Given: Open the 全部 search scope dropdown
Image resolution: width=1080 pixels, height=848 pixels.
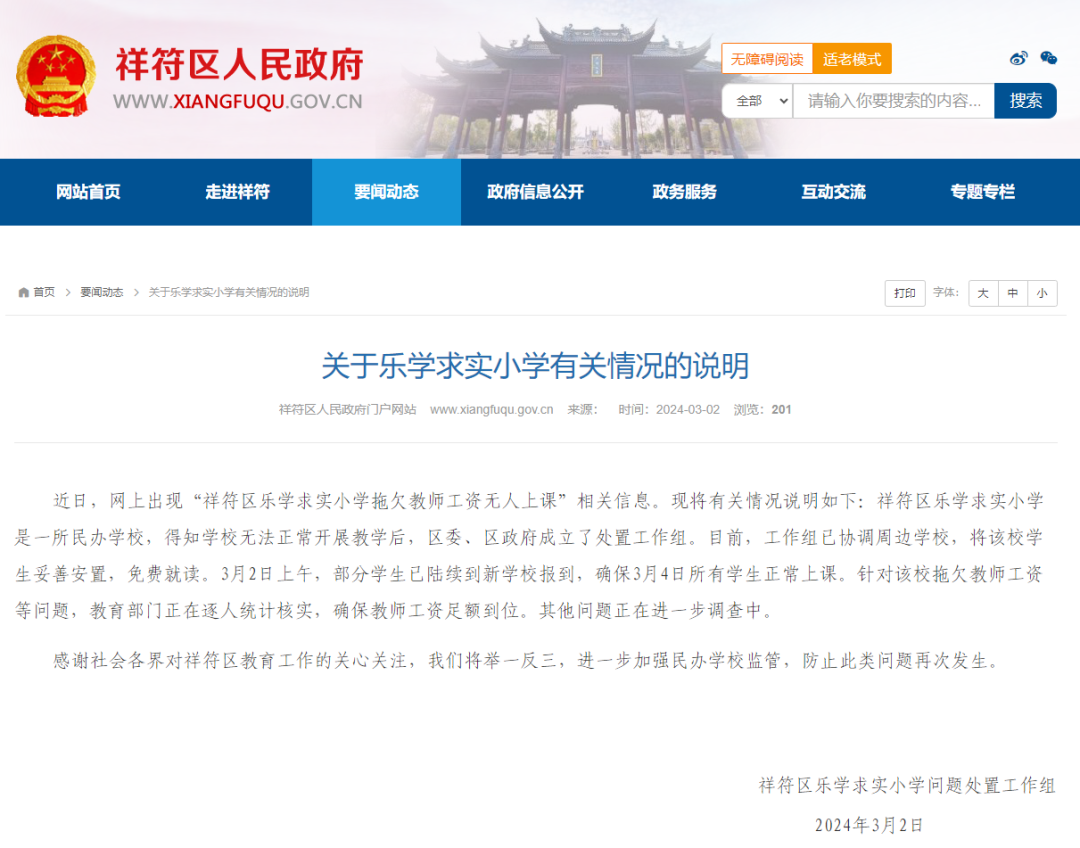Looking at the screenshot, I should (757, 101).
